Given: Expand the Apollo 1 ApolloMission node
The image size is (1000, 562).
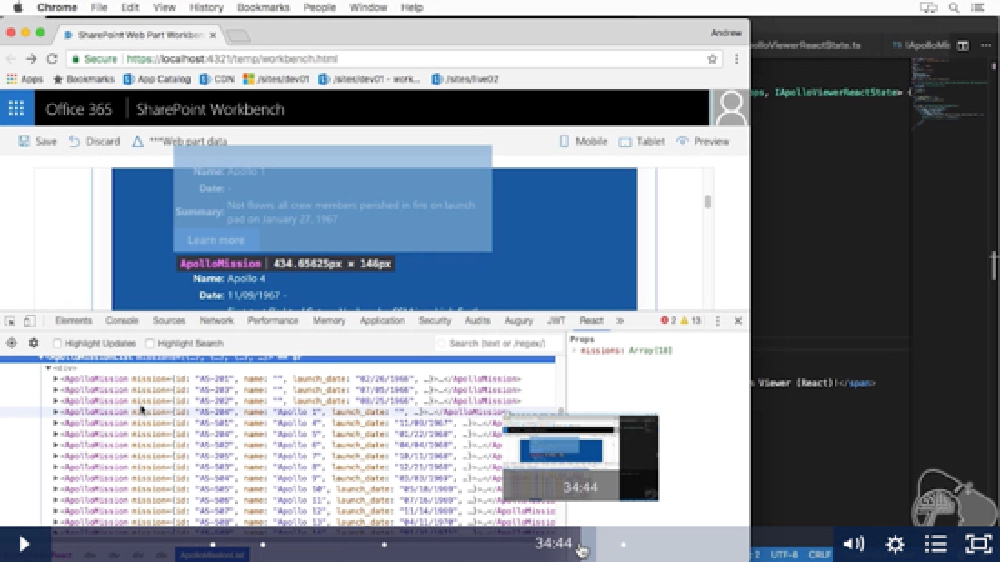Looking at the screenshot, I should click(x=56, y=411).
